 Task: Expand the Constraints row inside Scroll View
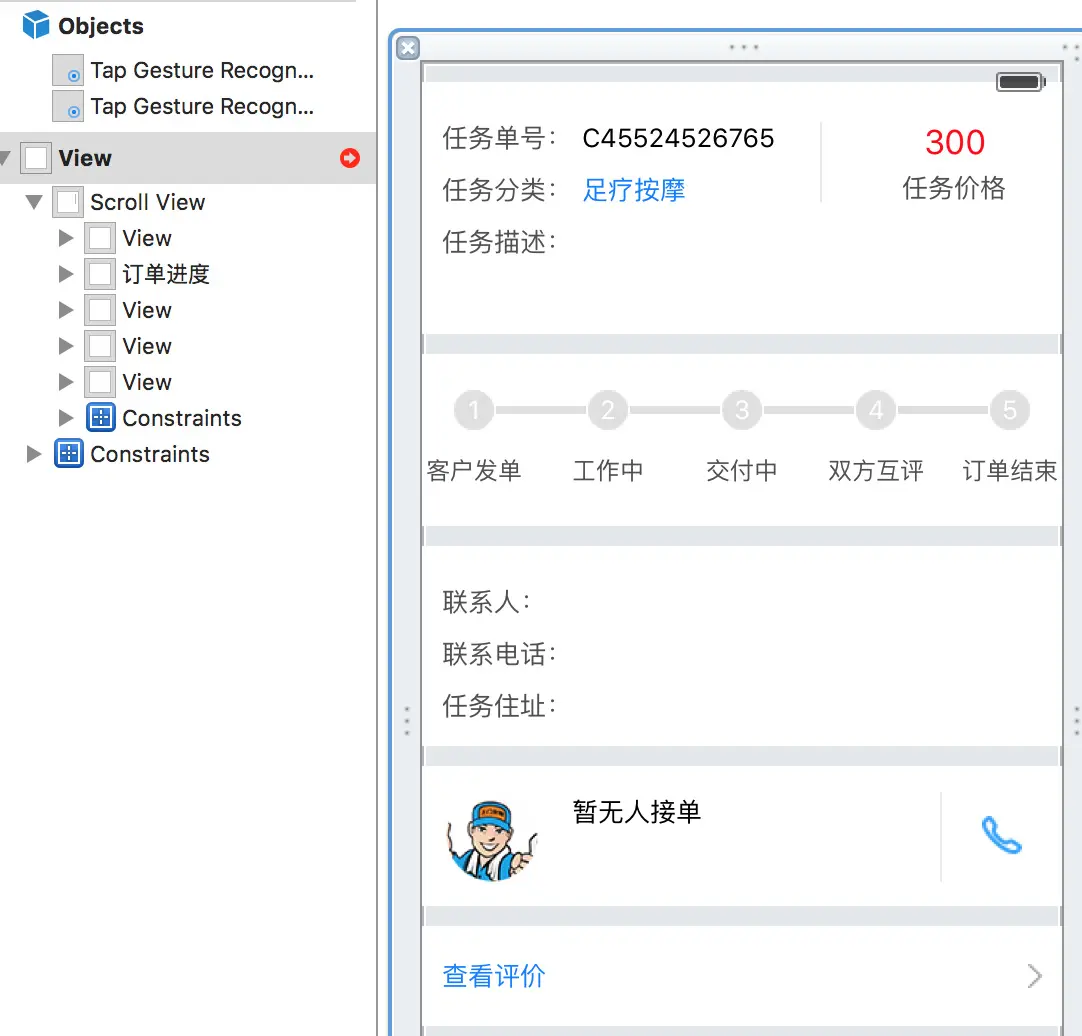66,418
